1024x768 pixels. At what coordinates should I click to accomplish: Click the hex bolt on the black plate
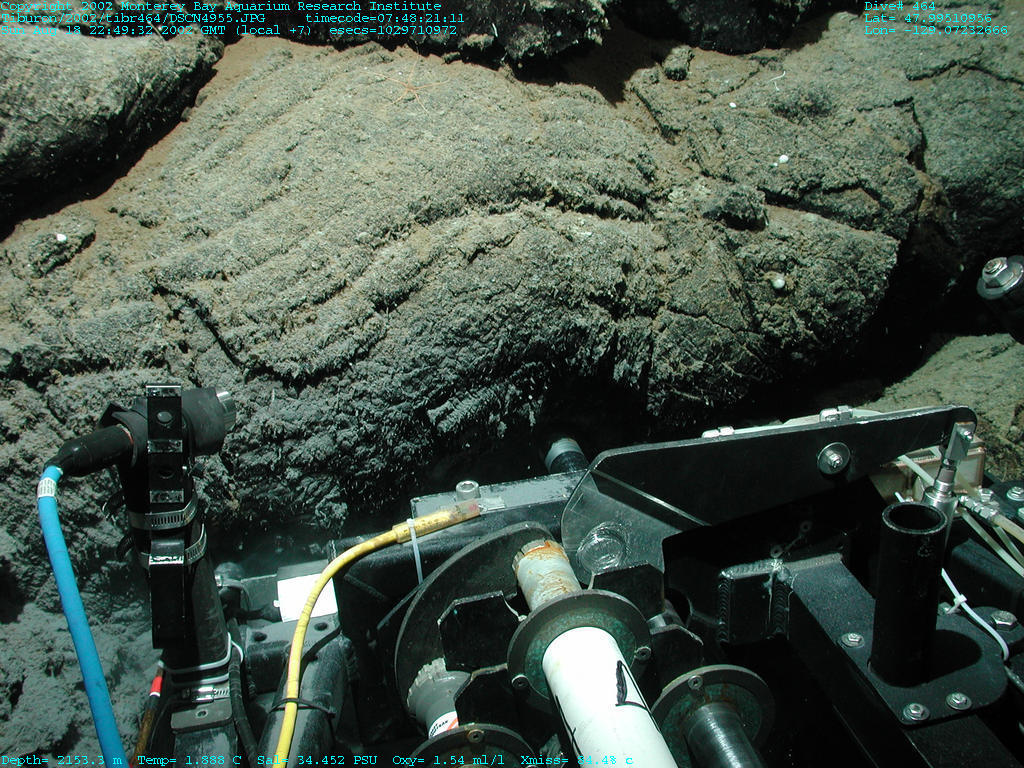(833, 459)
